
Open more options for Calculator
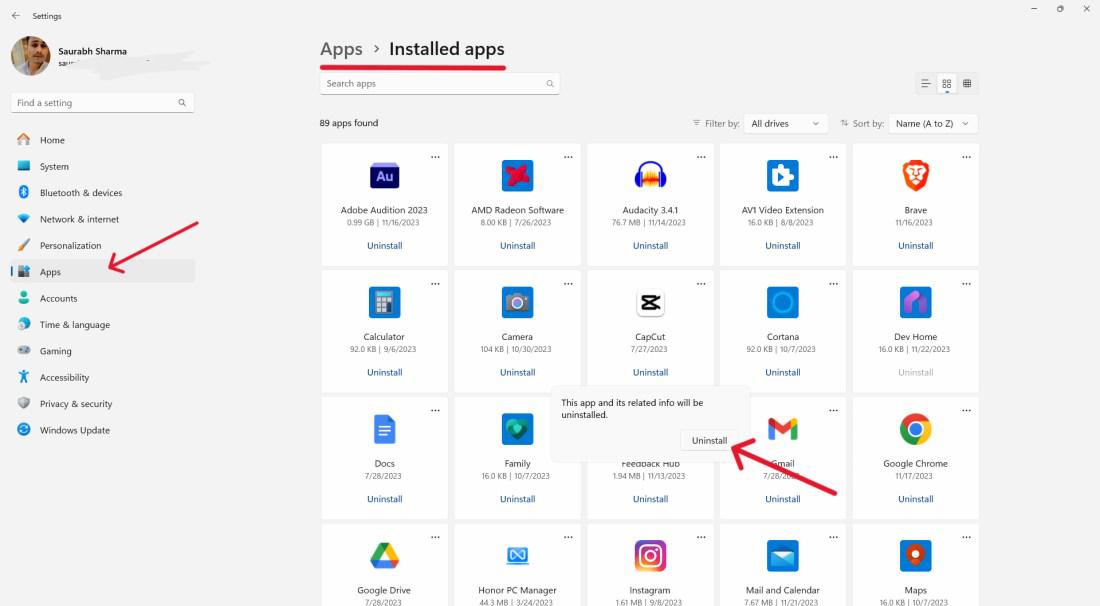(x=435, y=284)
